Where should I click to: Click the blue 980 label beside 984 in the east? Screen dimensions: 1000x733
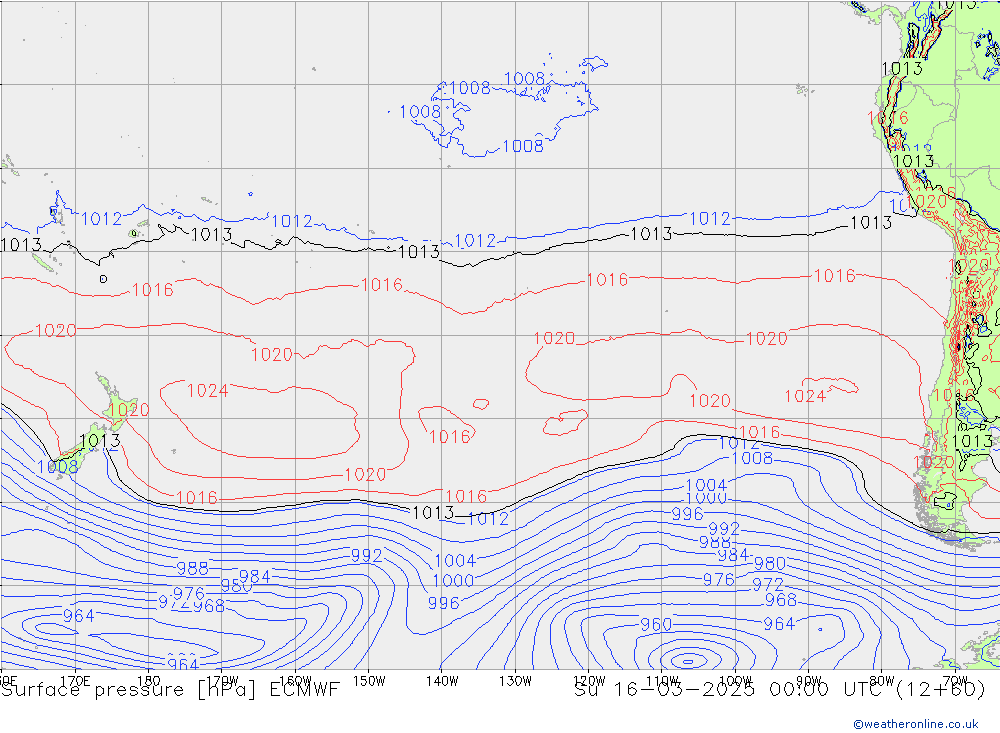pos(770,564)
